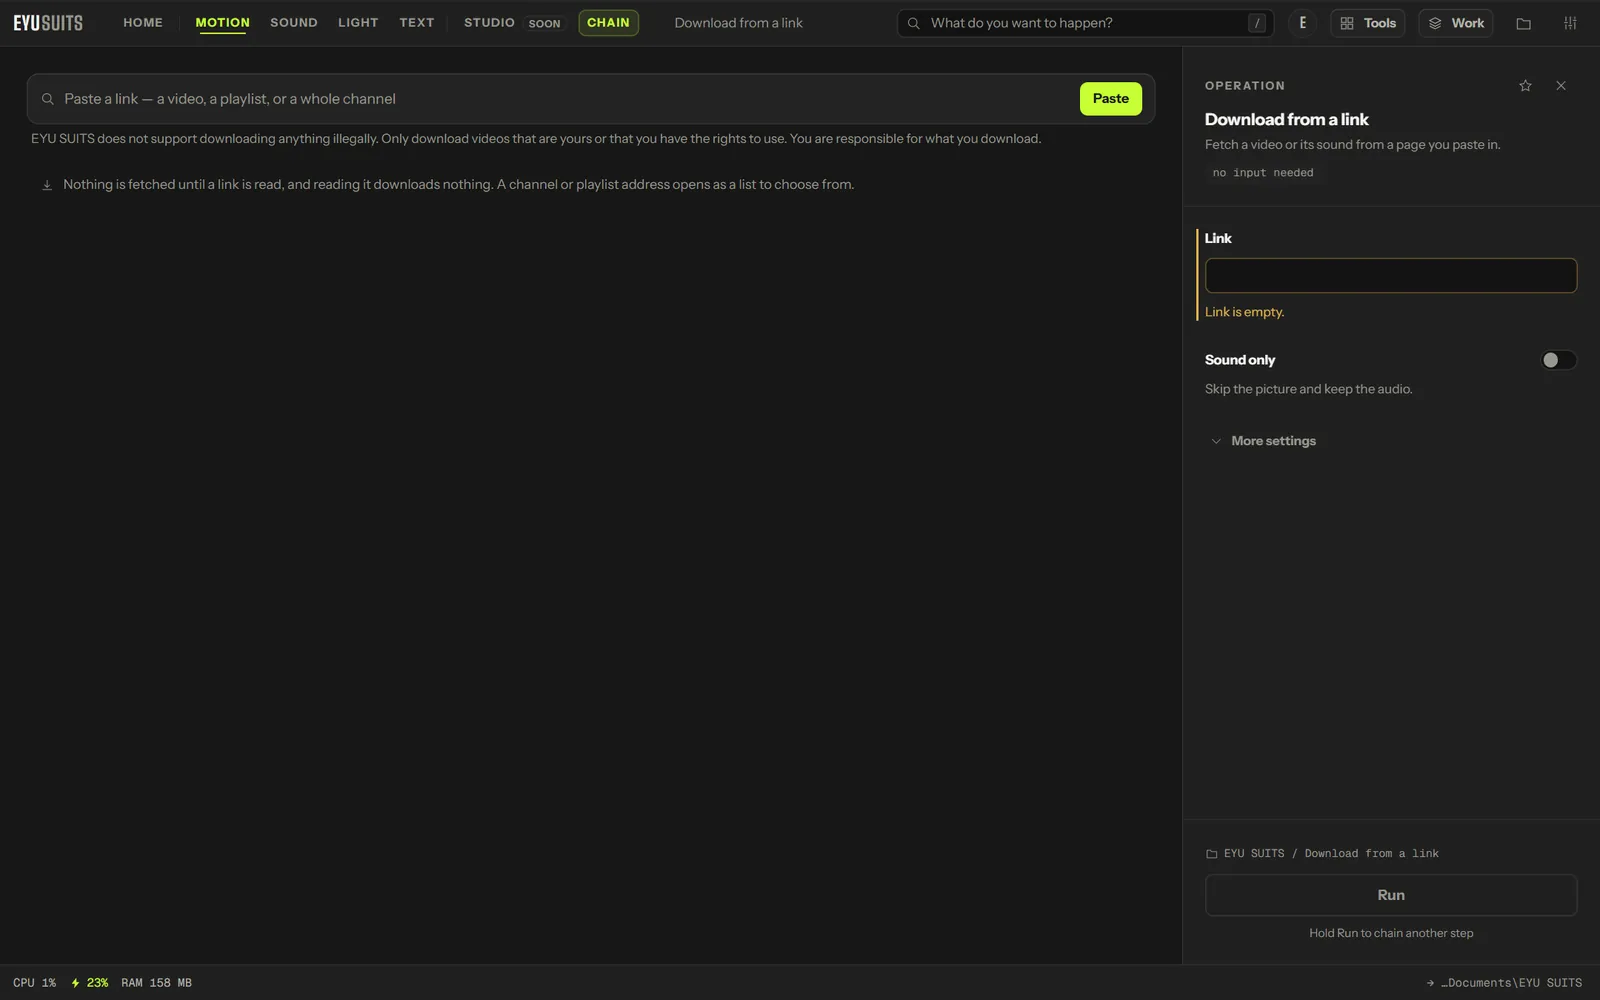Click the download arrow icon beside the hint
The image size is (1600, 1000).
point(47,185)
